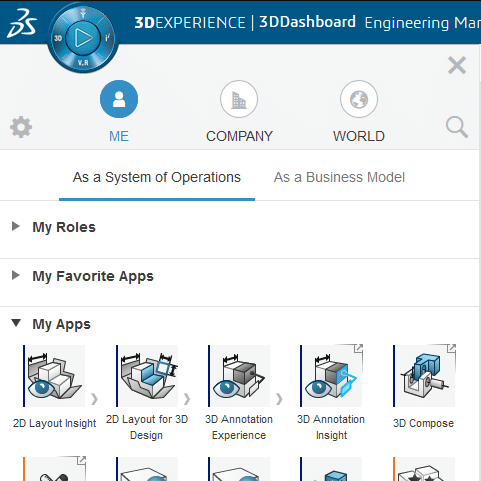Screen dimensions: 481x481
Task: Click the search magnifier icon
Action: (457, 127)
